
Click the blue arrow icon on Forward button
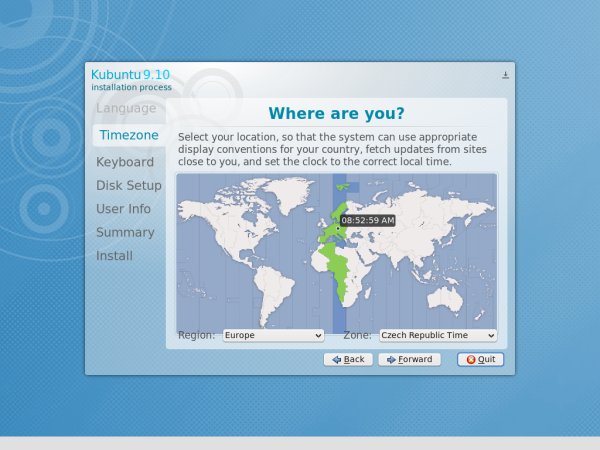pos(391,360)
